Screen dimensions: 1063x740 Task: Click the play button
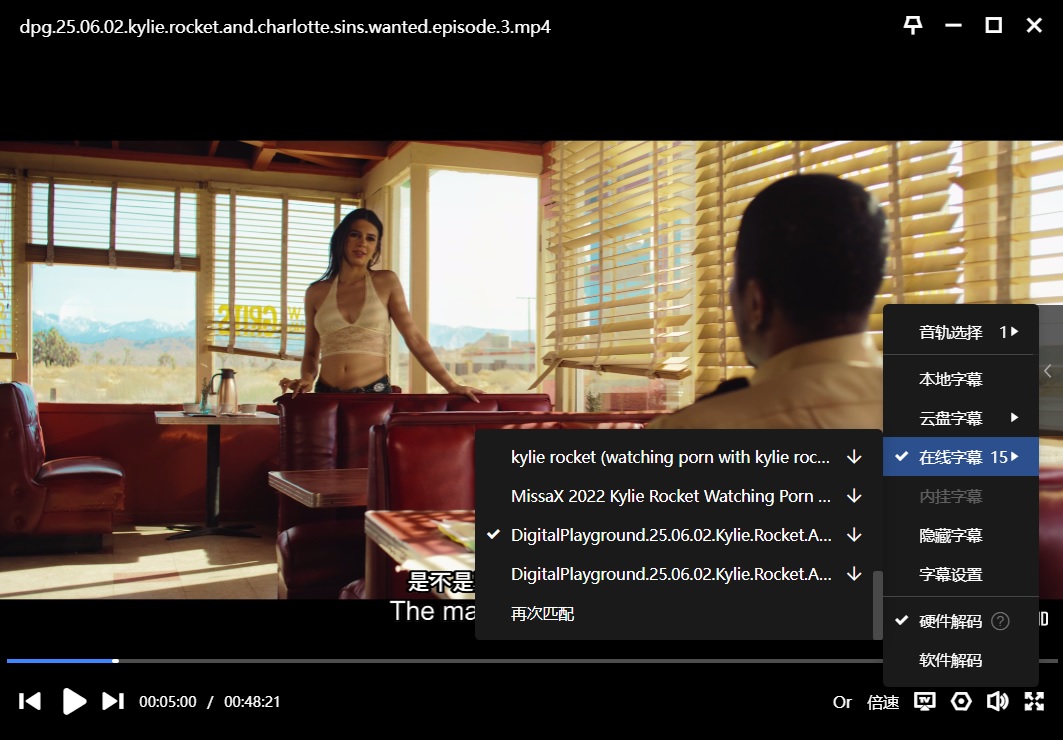74,701
